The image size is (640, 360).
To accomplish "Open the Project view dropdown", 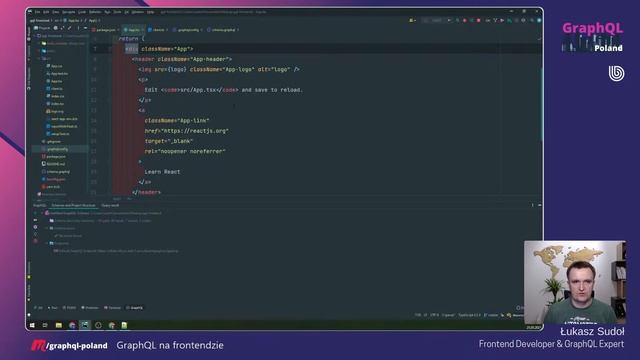I will point(42,28).
